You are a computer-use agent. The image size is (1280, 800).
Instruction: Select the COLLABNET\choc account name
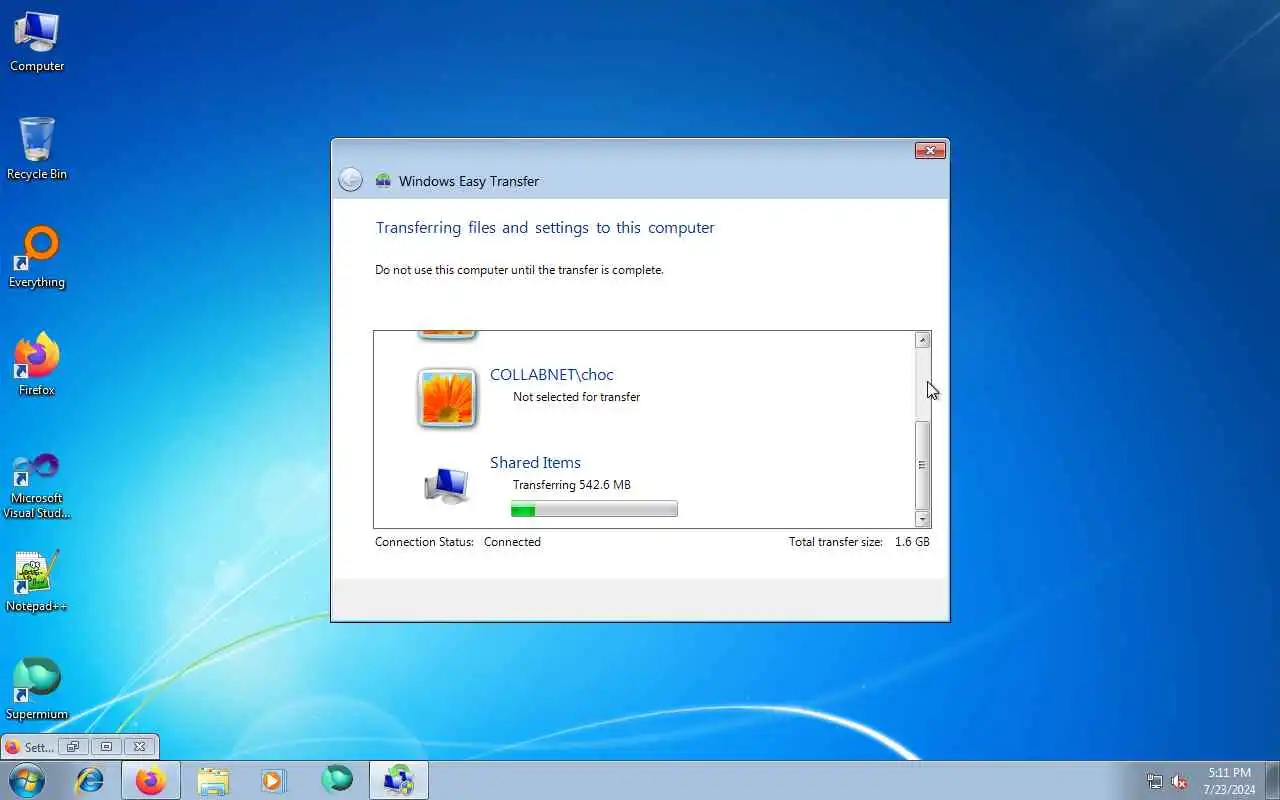pyautogui.click(x=552, y=375)
